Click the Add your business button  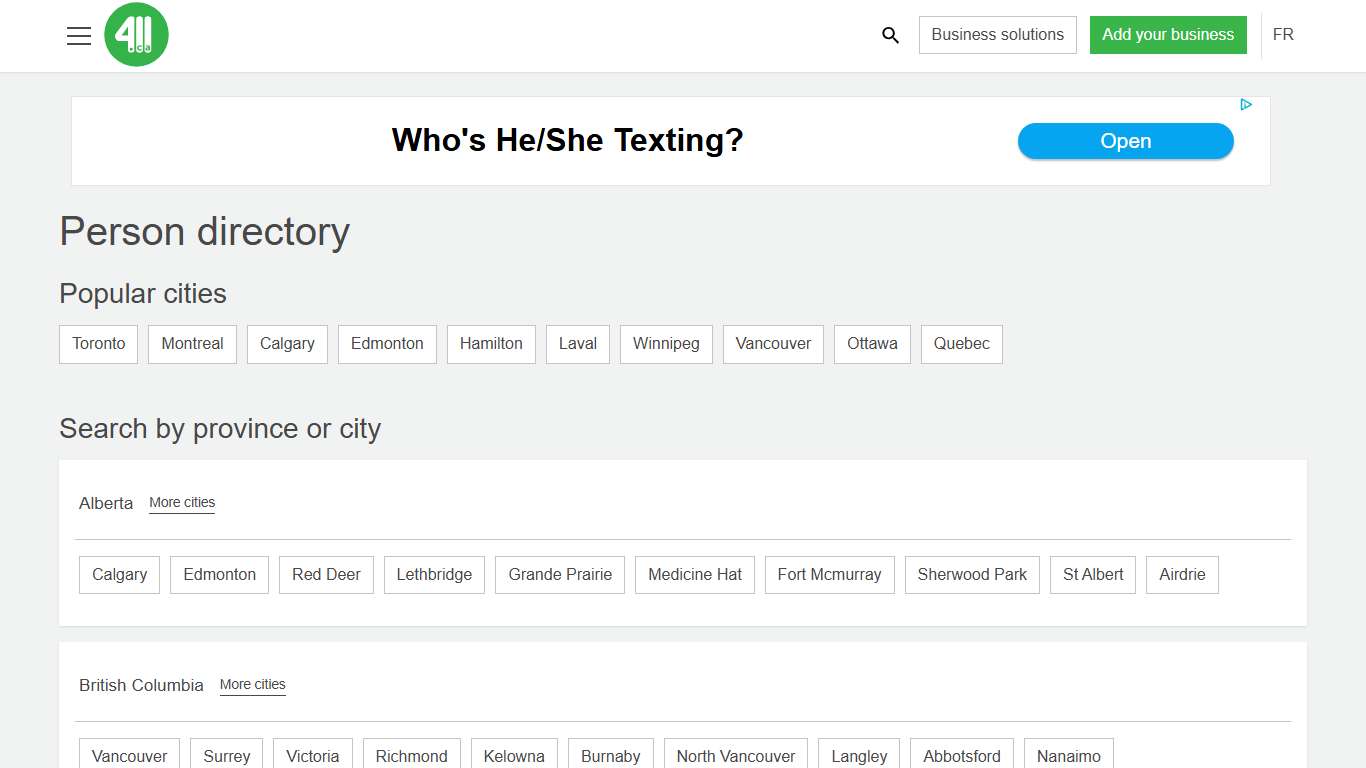[x=1167, y=35]
